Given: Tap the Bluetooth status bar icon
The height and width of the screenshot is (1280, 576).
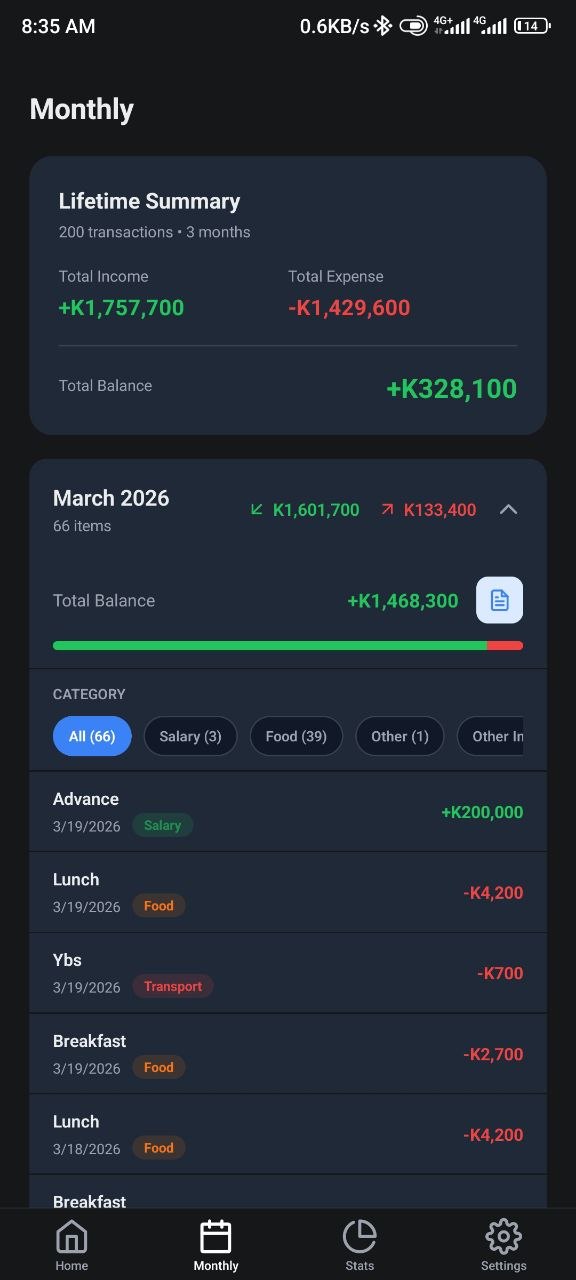Looking at the screenshot, I should [x=381, y=25].
